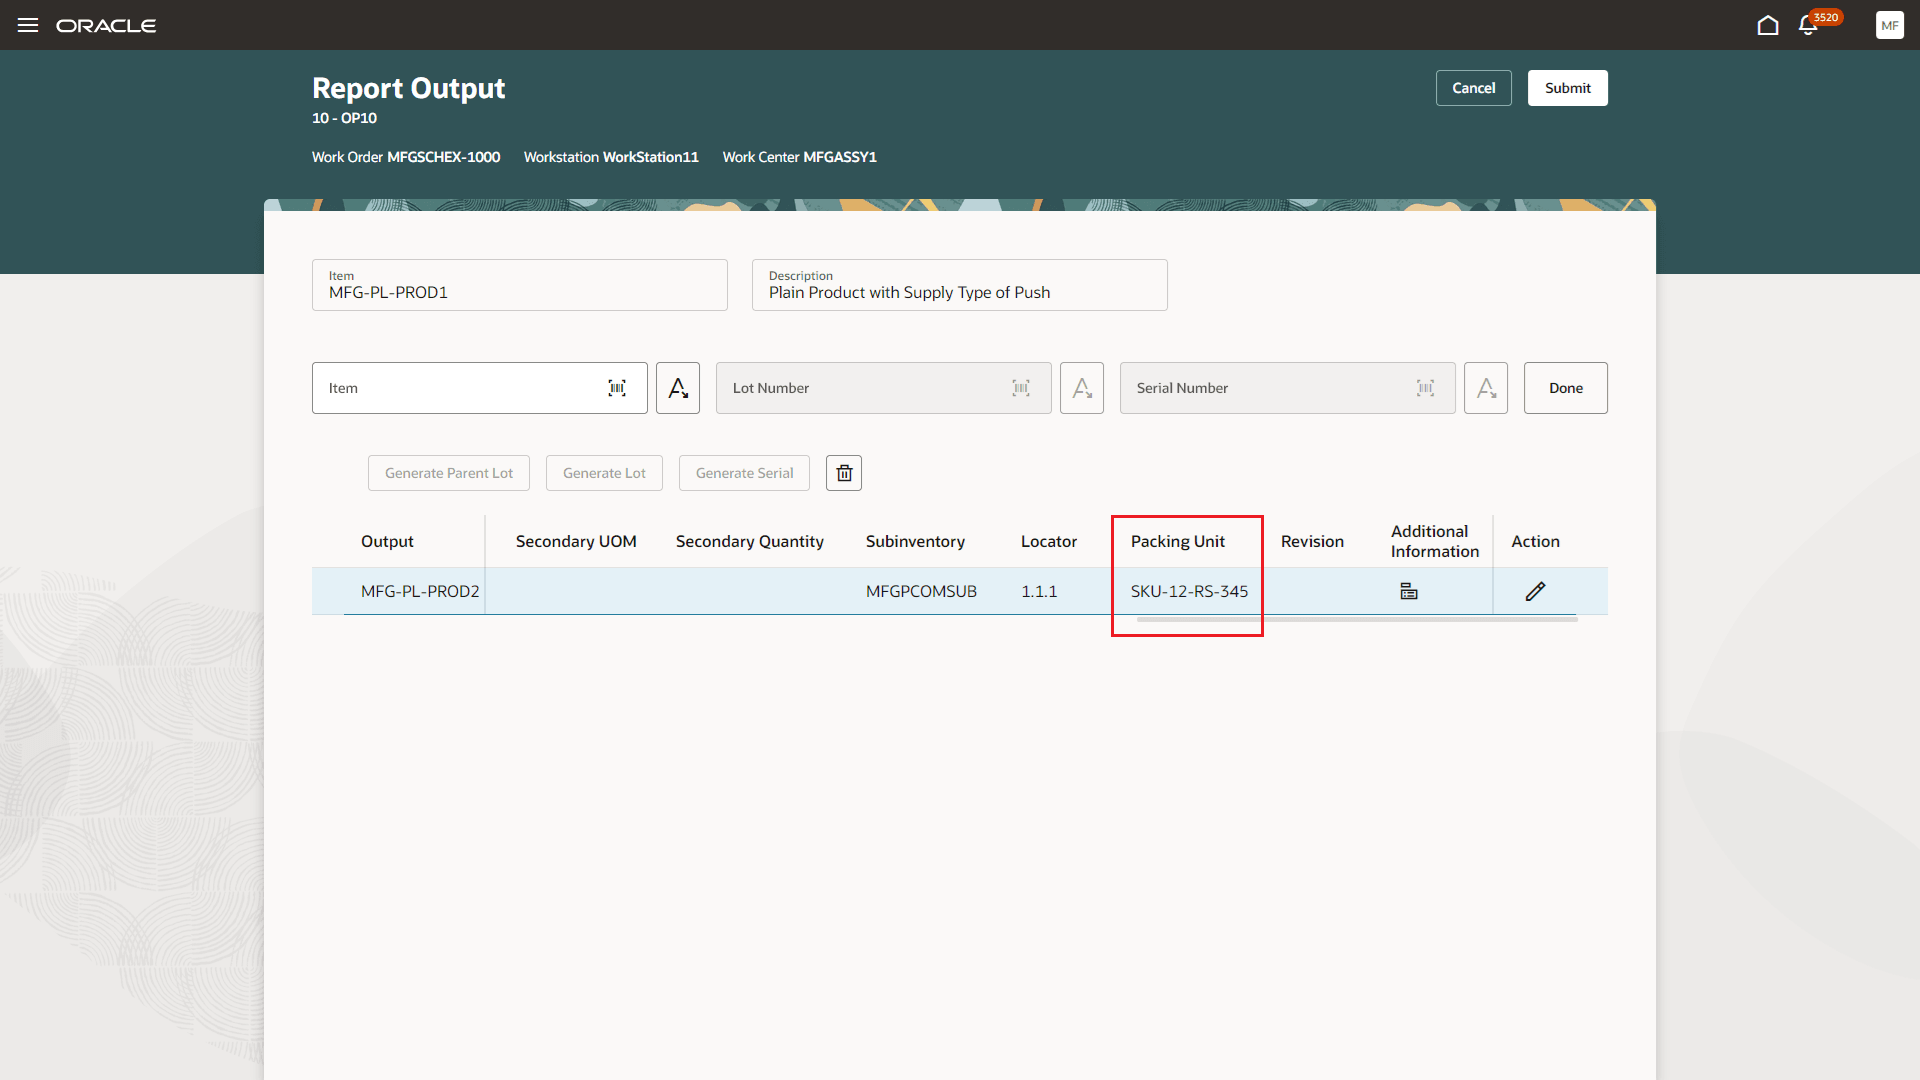Toggle keyboard entry mode for Serial Number
The width and height of the screenshot is (1920, 1080).
tap(1485, 388)
